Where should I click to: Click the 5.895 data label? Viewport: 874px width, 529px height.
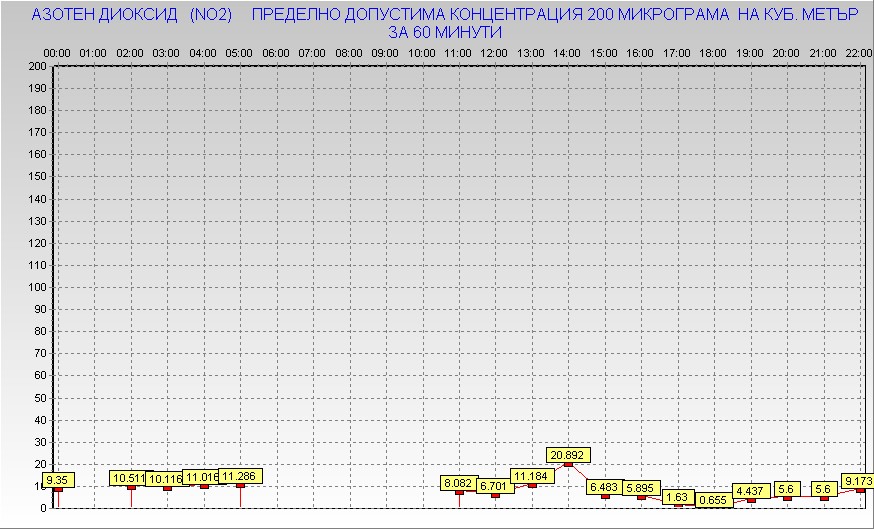[x=641, y=488]
